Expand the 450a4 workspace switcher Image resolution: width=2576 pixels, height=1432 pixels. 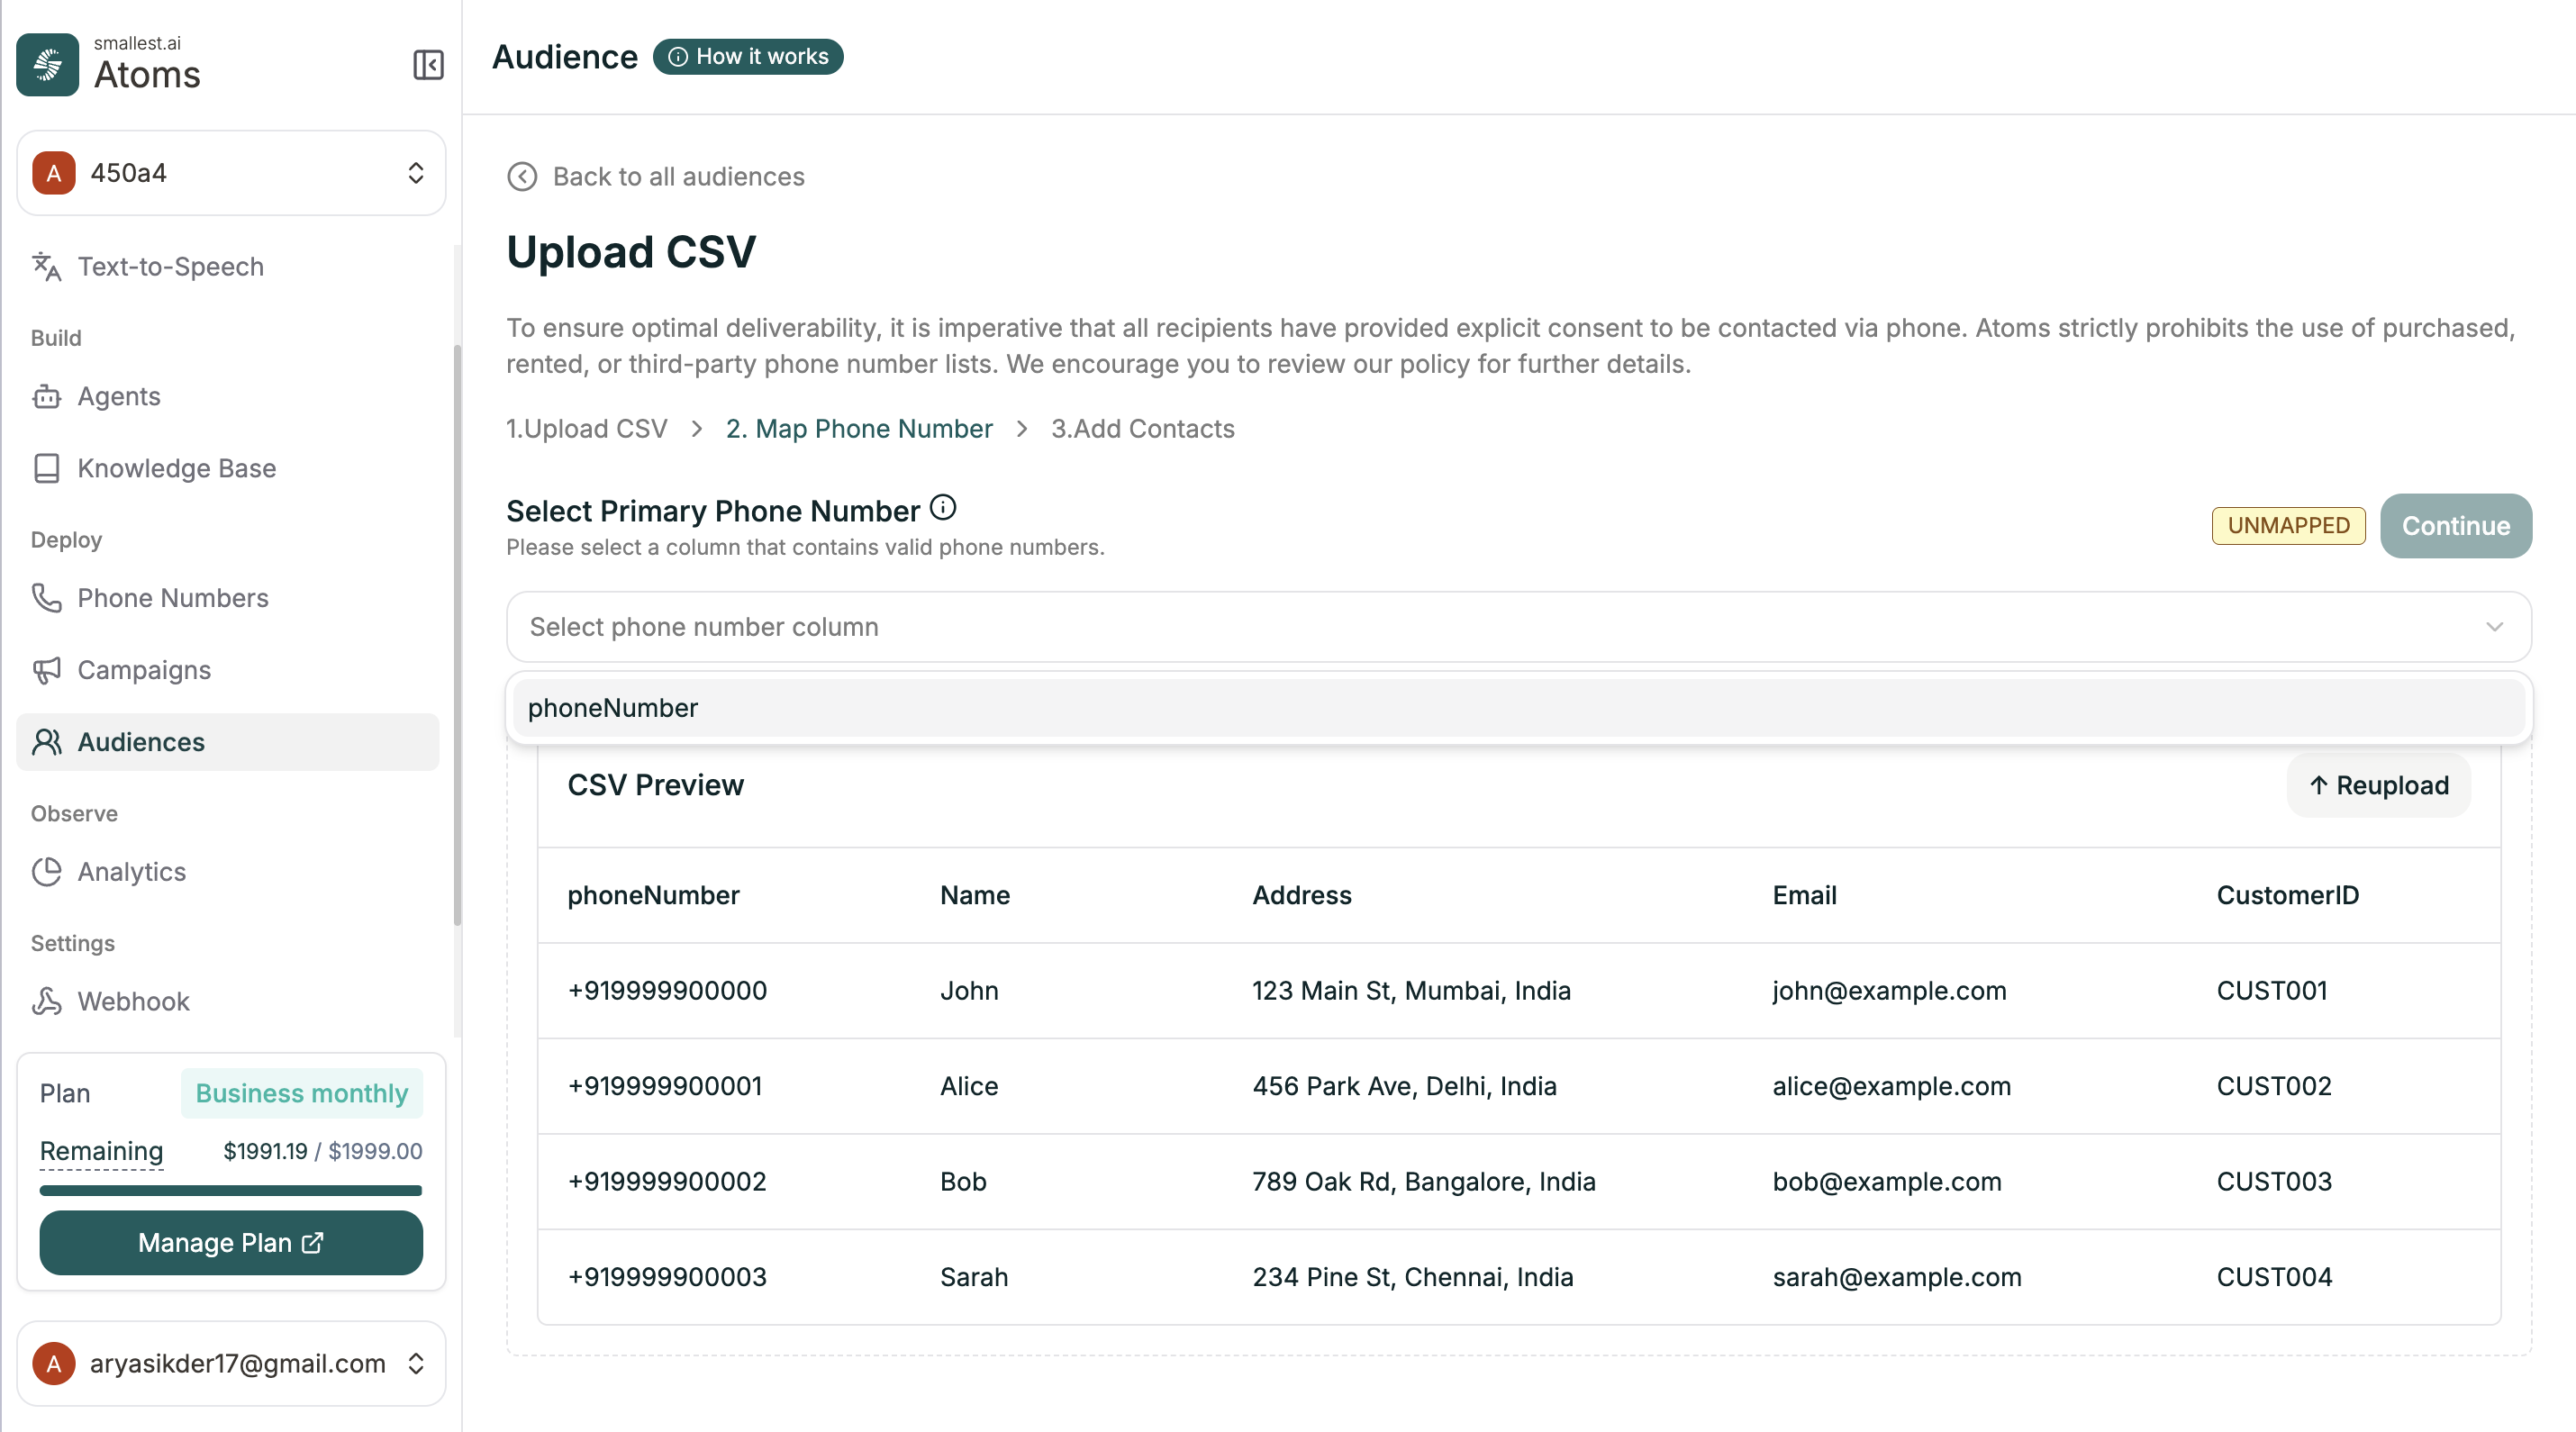[231, 173]
